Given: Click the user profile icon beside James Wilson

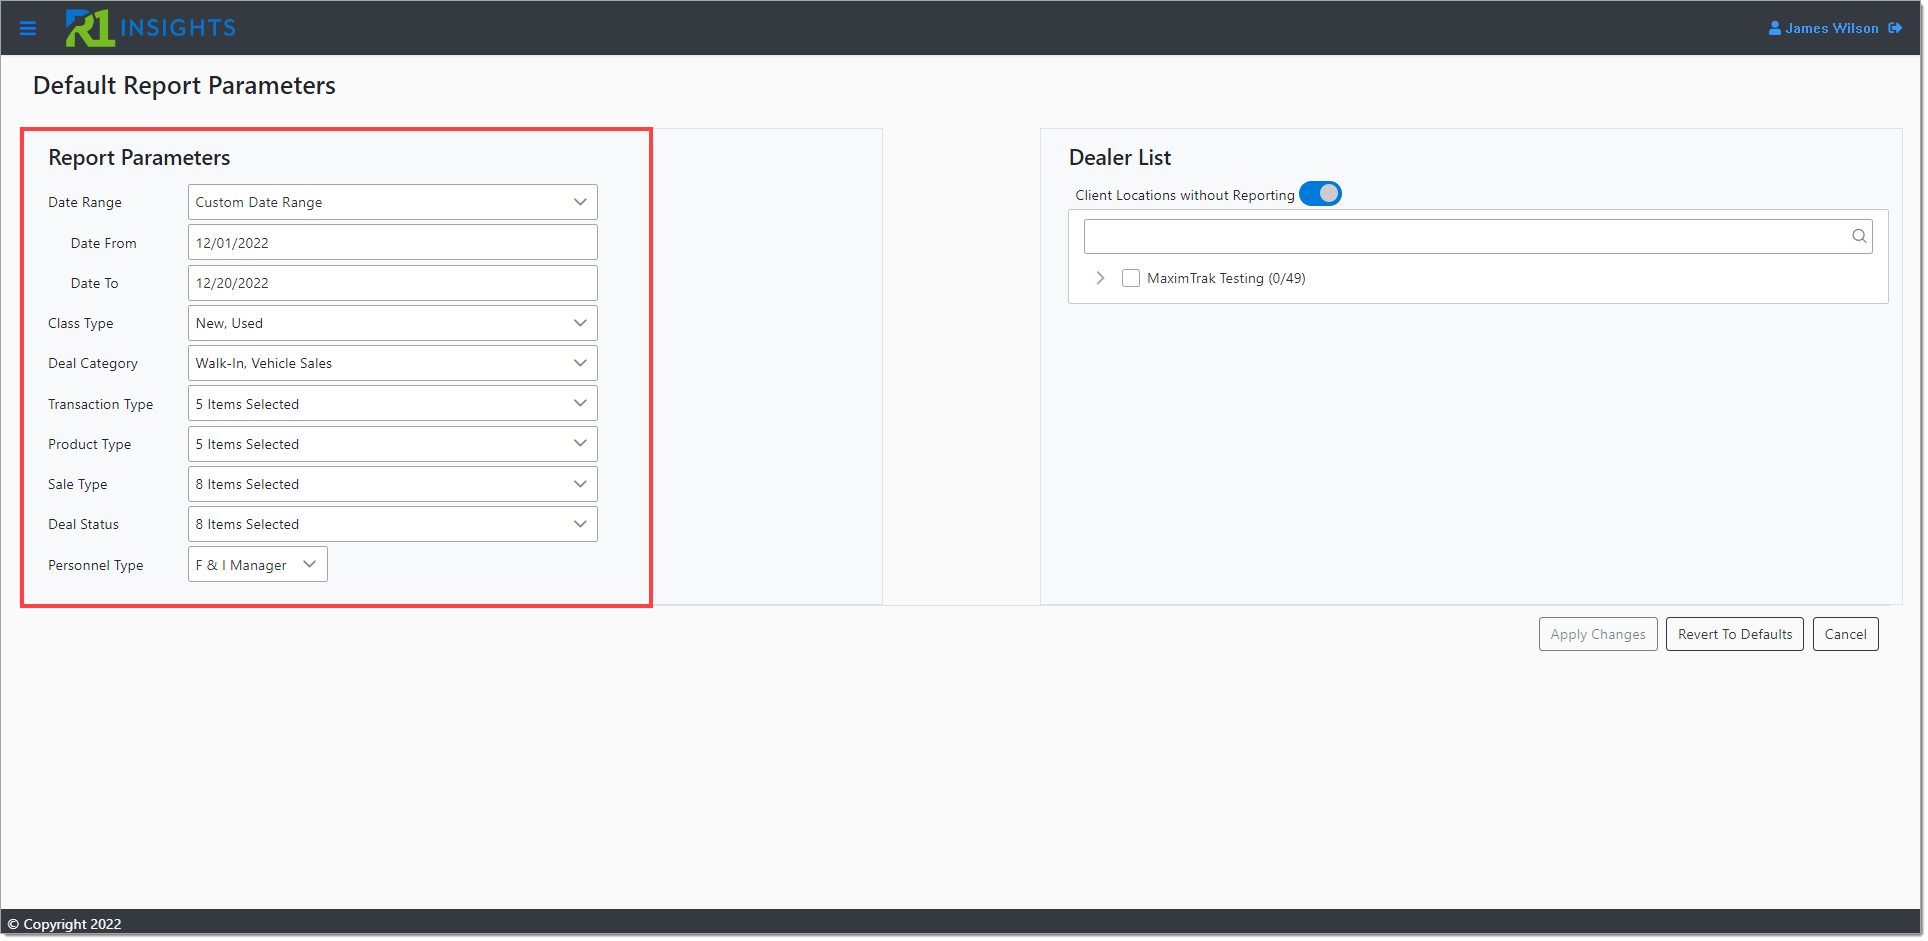Looking at the screenshot, I should pos(1774,28).
